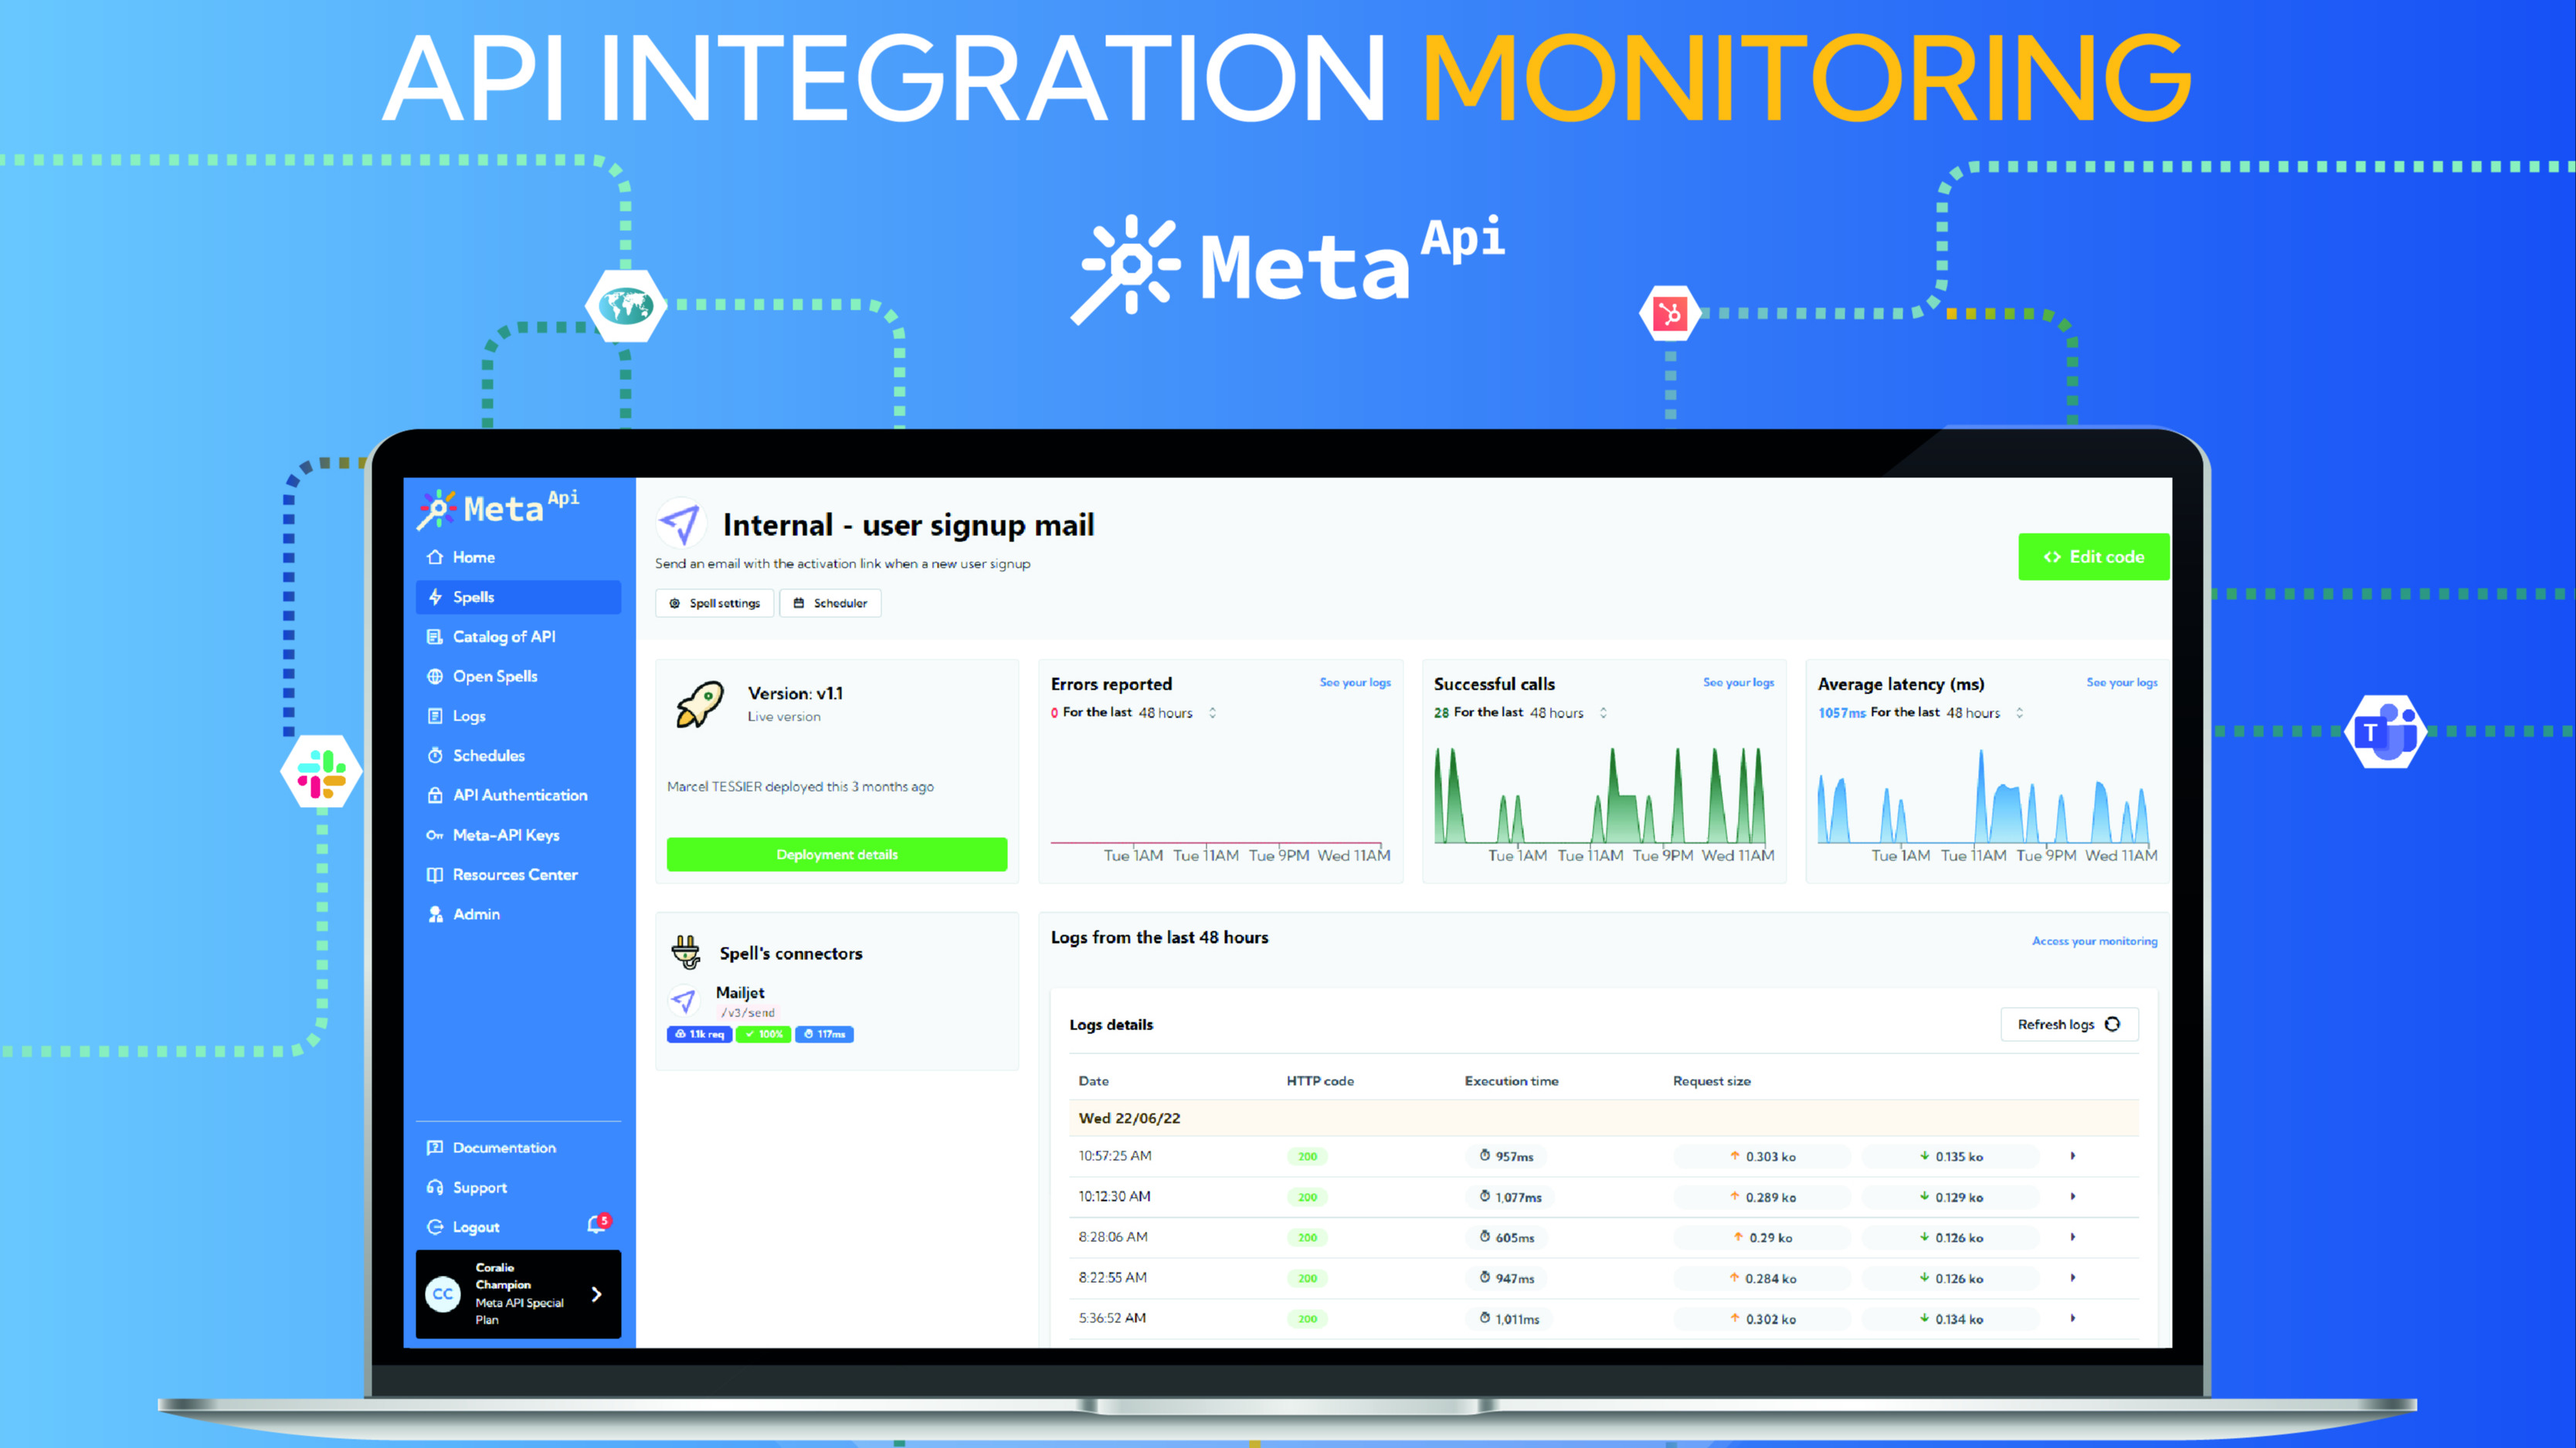The image size is (2576, 1448).
Task: Expand the Coralie Champion account chevron
Action: point(597,1294)
